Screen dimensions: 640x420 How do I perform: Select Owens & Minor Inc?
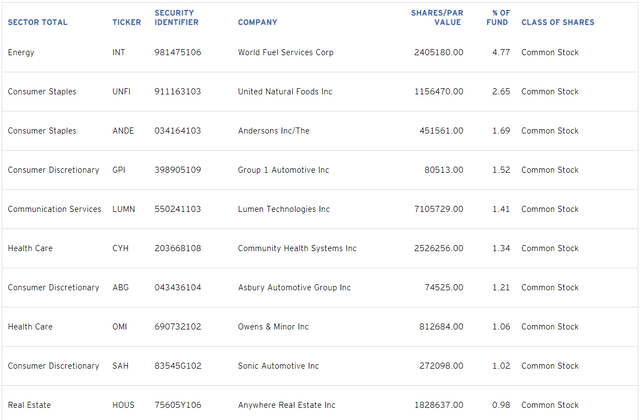[273, 327]
